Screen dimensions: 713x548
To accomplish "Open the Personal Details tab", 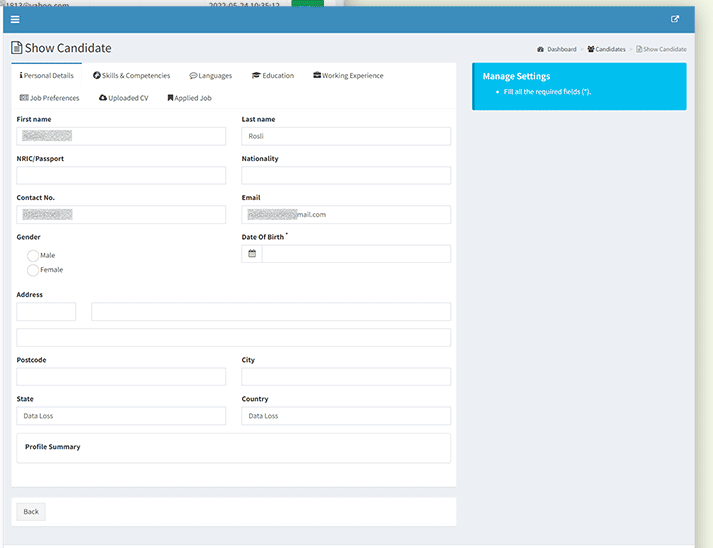I will coord(46,75).
